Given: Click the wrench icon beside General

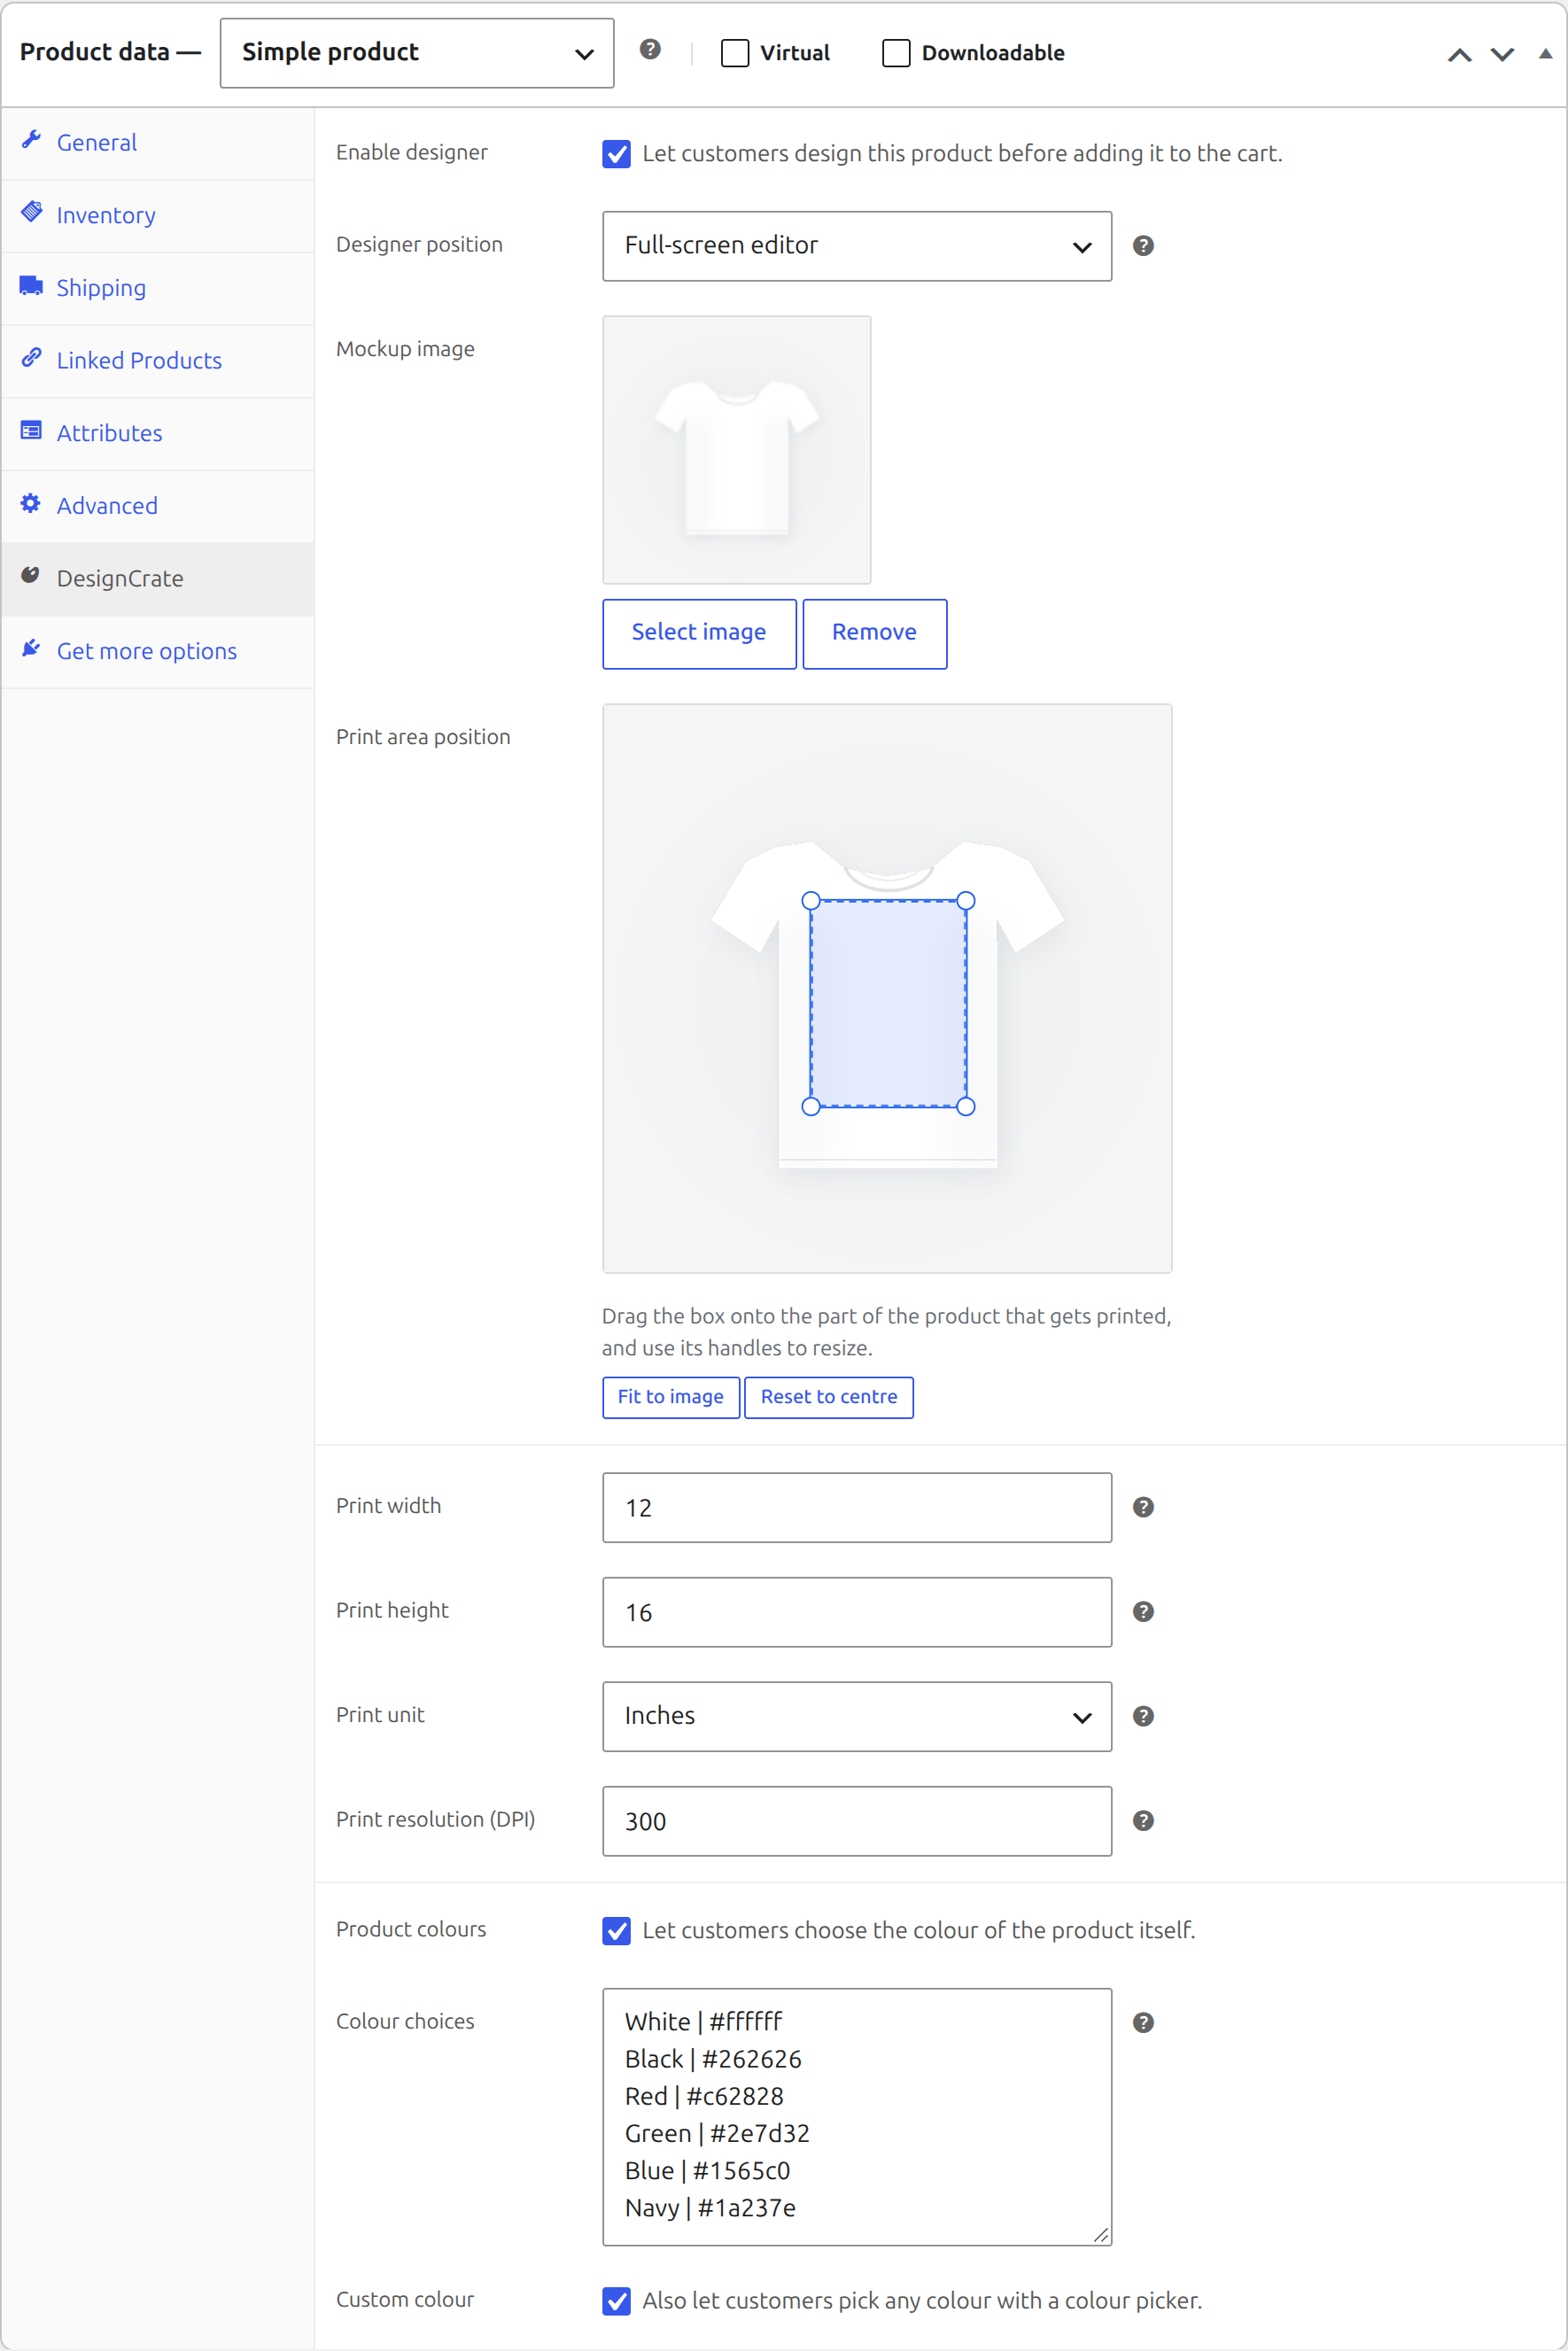Looking at the screenshot, I should 31,141.
